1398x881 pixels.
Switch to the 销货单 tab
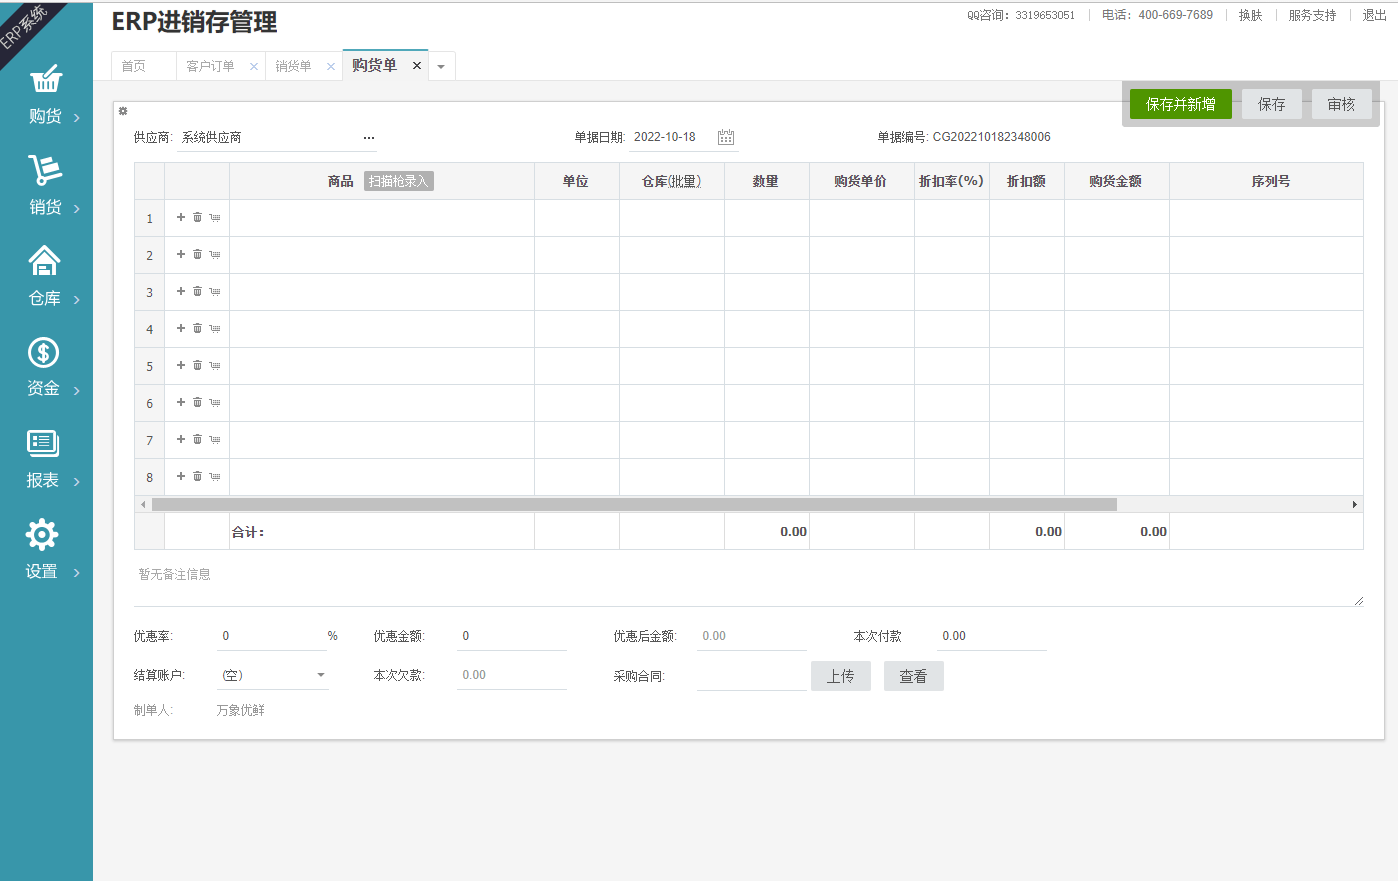click(293, 66)
